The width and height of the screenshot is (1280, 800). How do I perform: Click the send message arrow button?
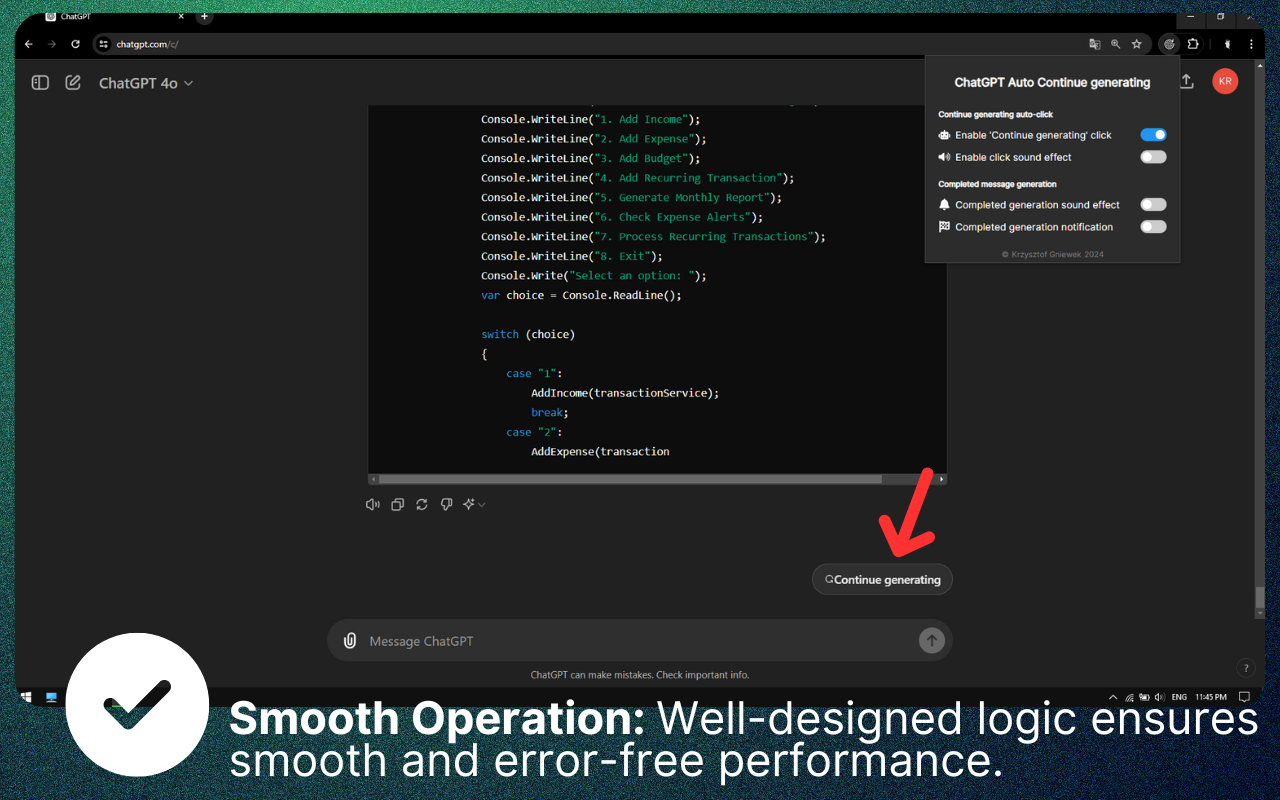(x=932, y=641)
